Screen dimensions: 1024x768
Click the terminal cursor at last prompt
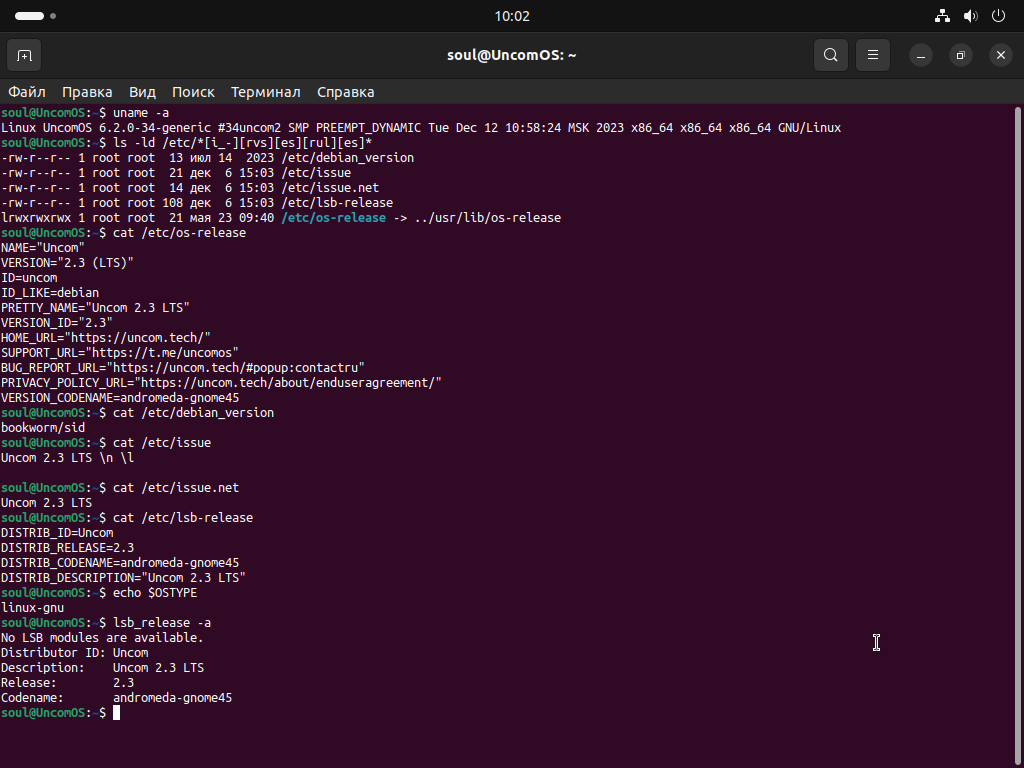[x=116, y=713]
